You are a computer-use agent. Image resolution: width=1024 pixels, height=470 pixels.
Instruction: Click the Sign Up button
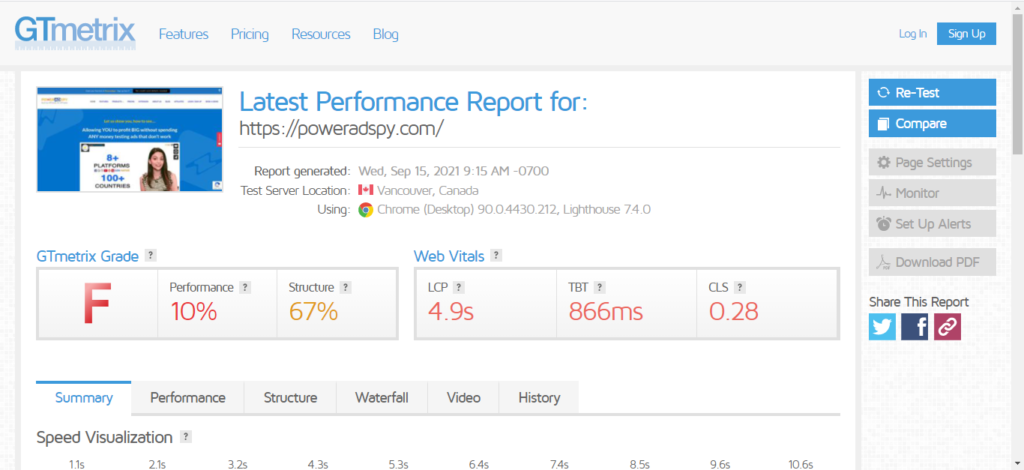click(967, 34)
